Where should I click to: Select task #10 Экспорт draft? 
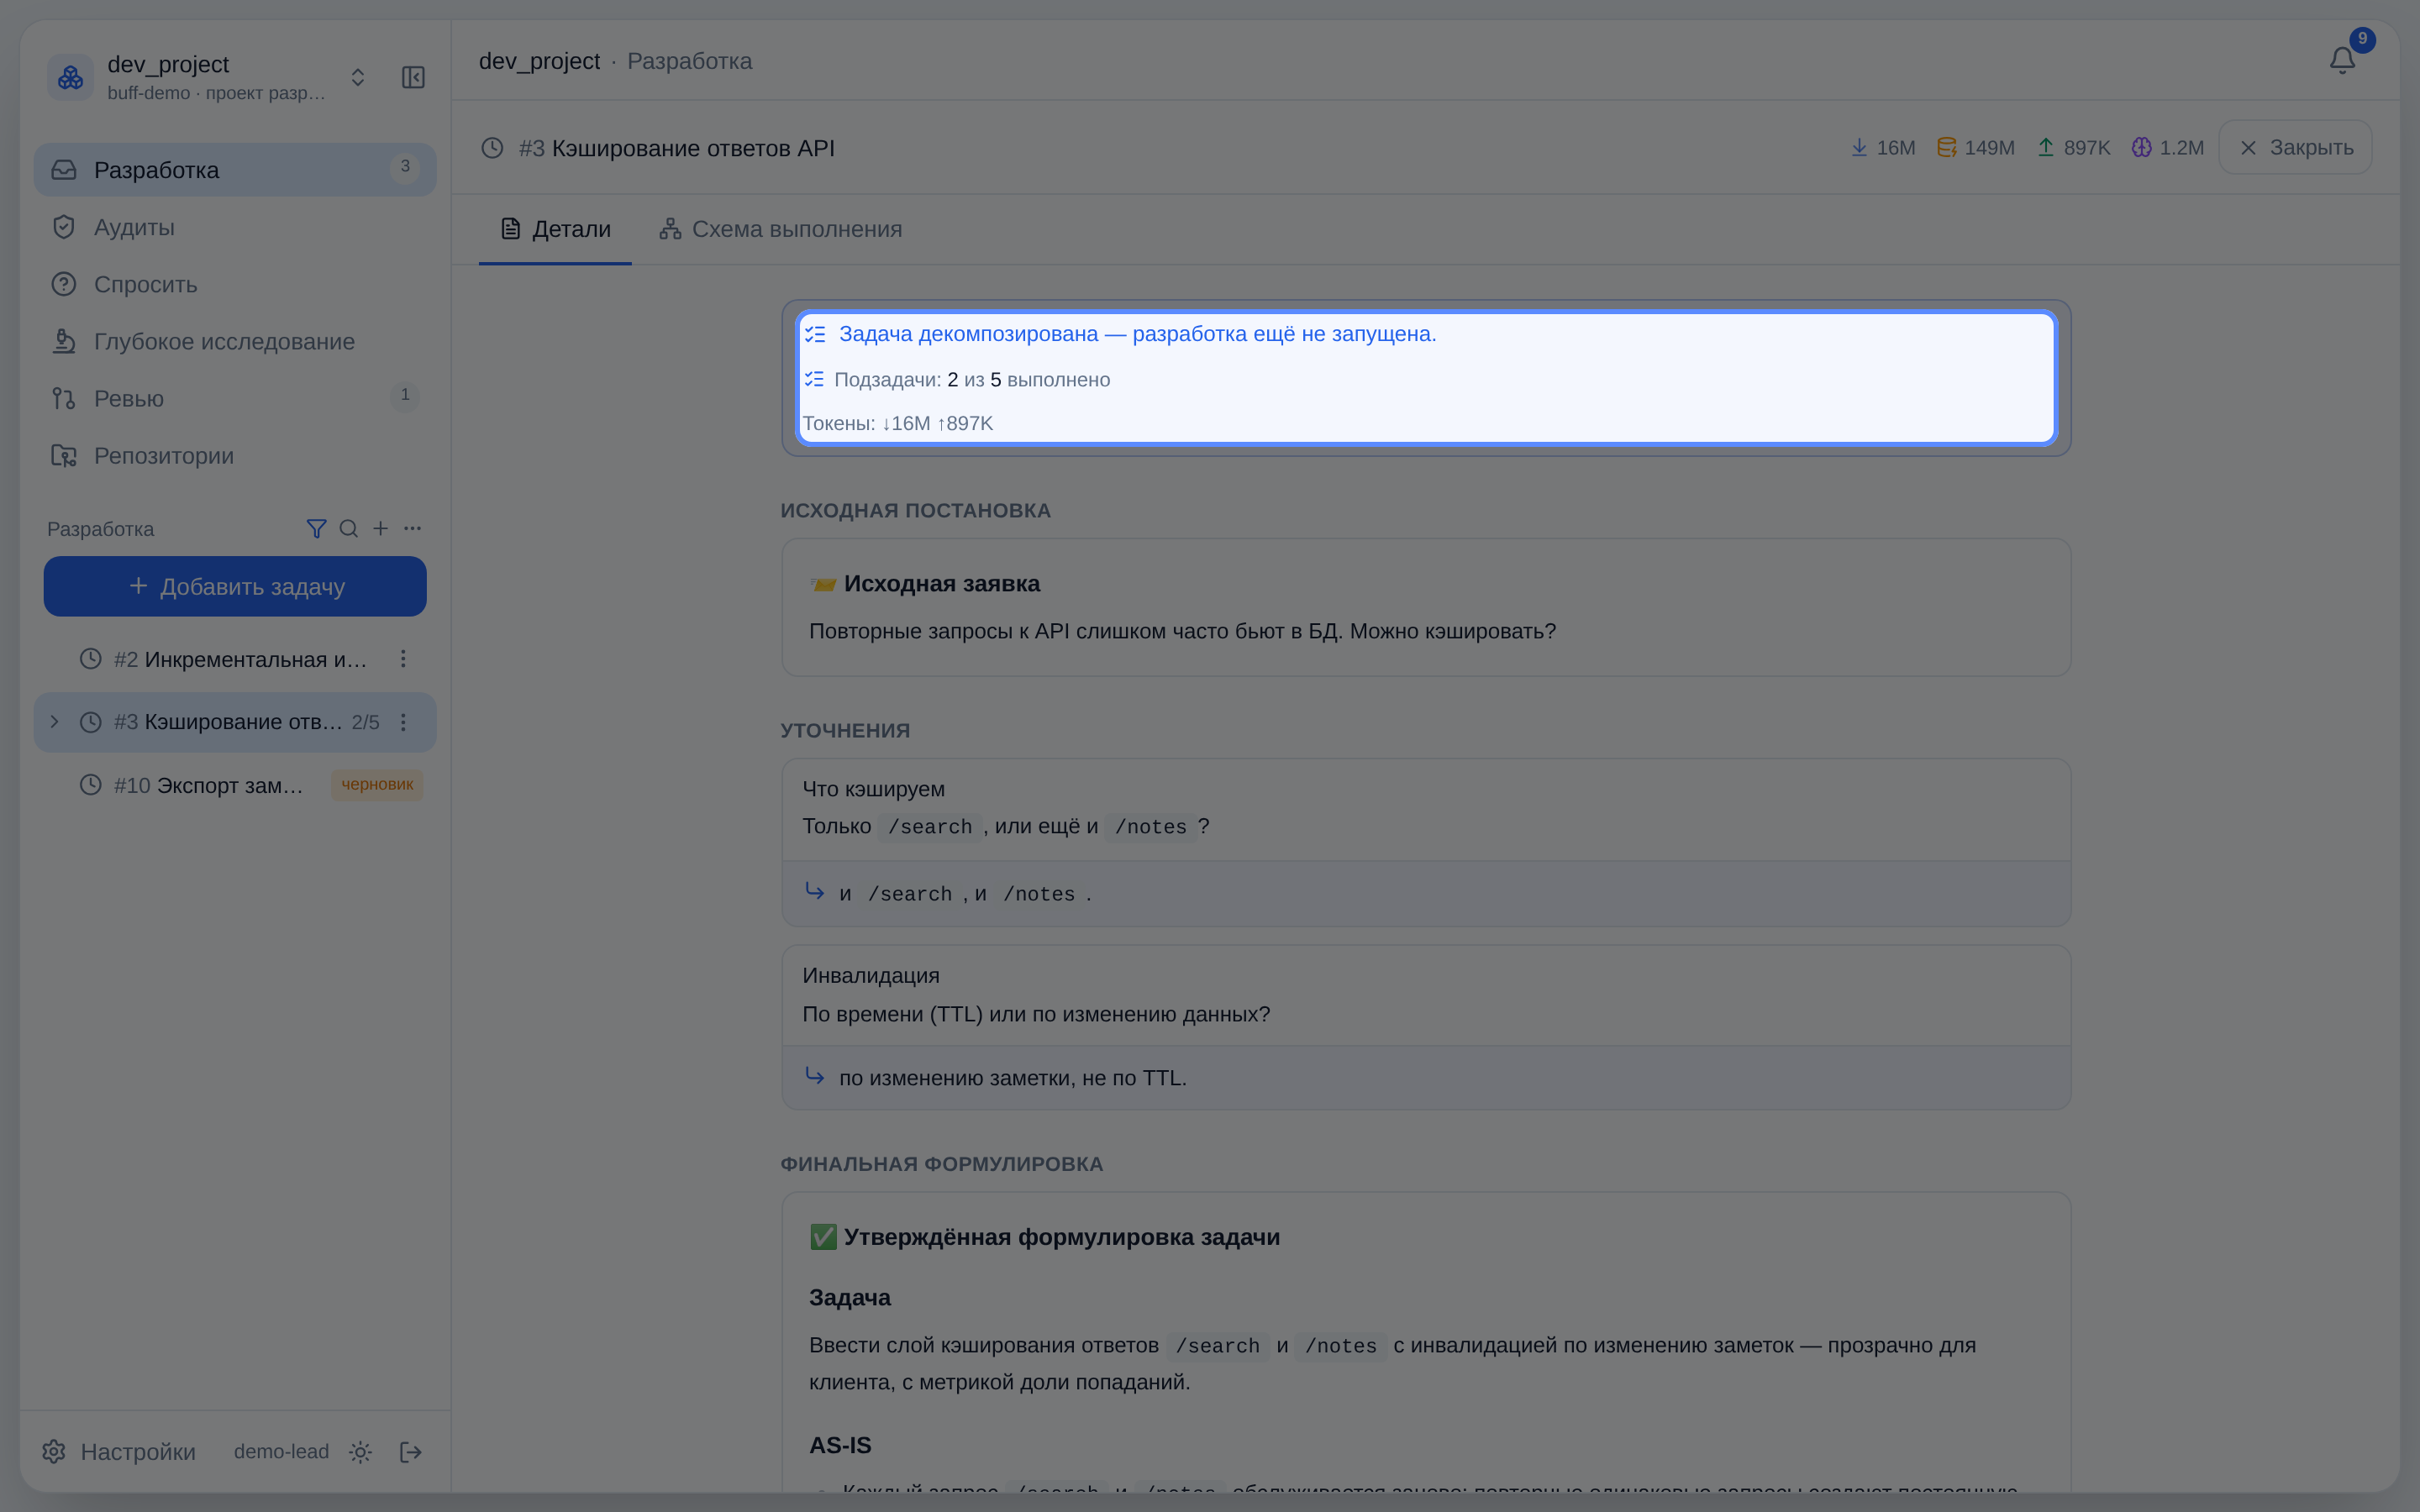click(x=235, y=785)
